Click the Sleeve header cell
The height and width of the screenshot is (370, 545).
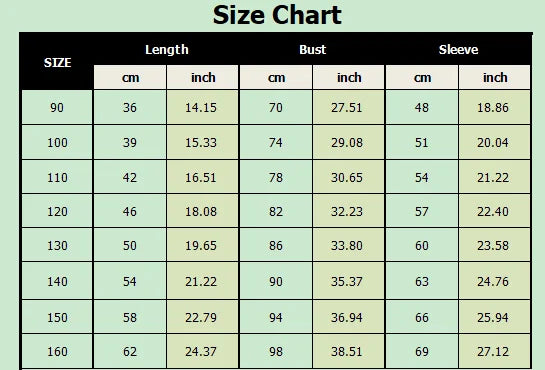pos(458,50)
